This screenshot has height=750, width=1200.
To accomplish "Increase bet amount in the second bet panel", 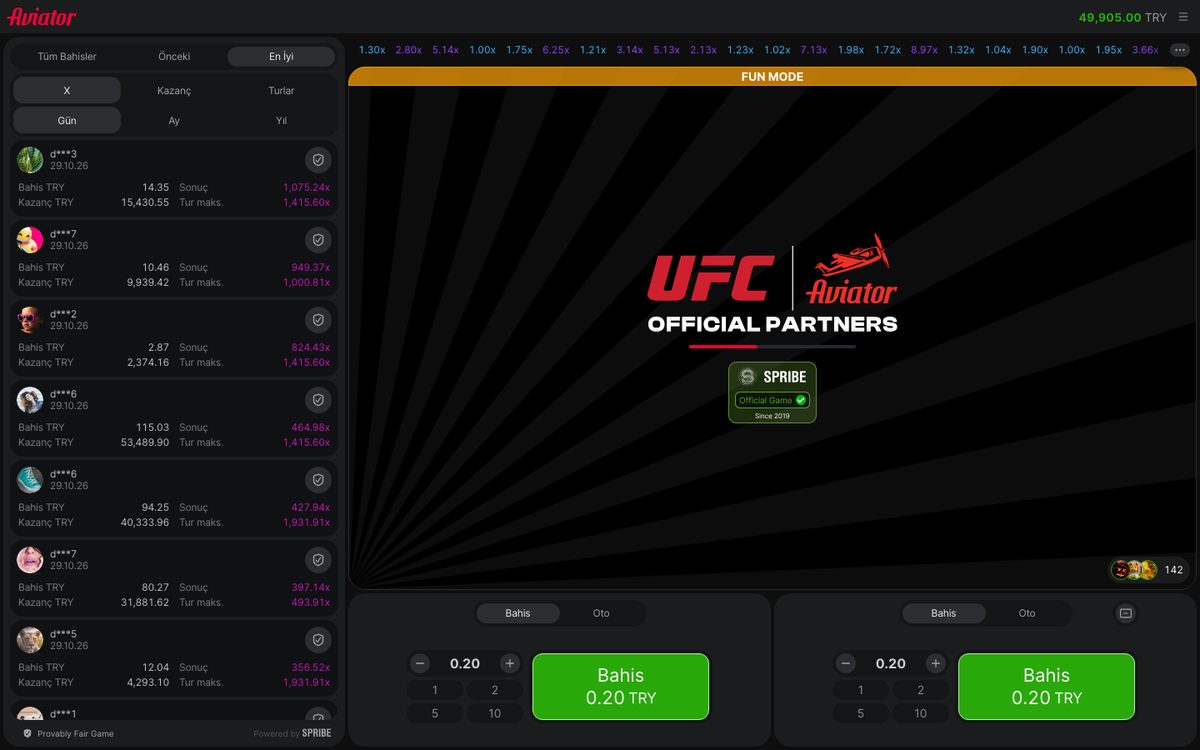I will (936, 663).
